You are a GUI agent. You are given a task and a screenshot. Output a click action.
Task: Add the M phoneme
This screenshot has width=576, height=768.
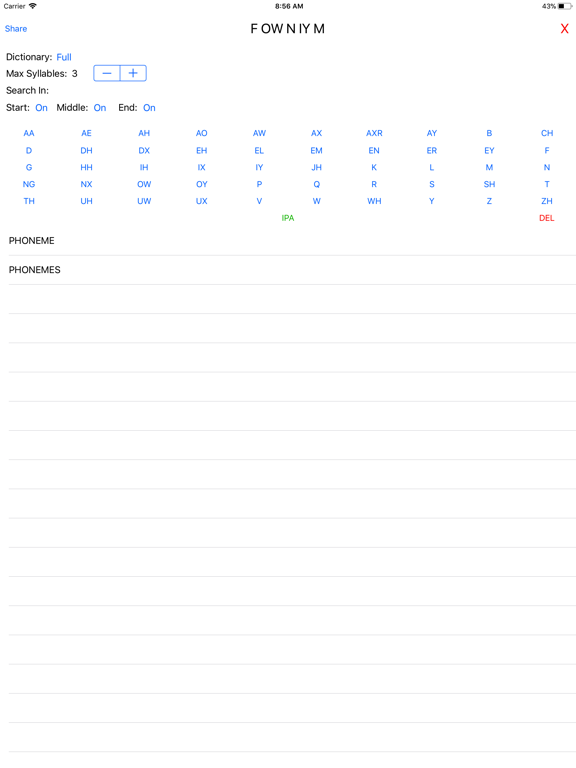pyautogui.click(x=489, y=168)
